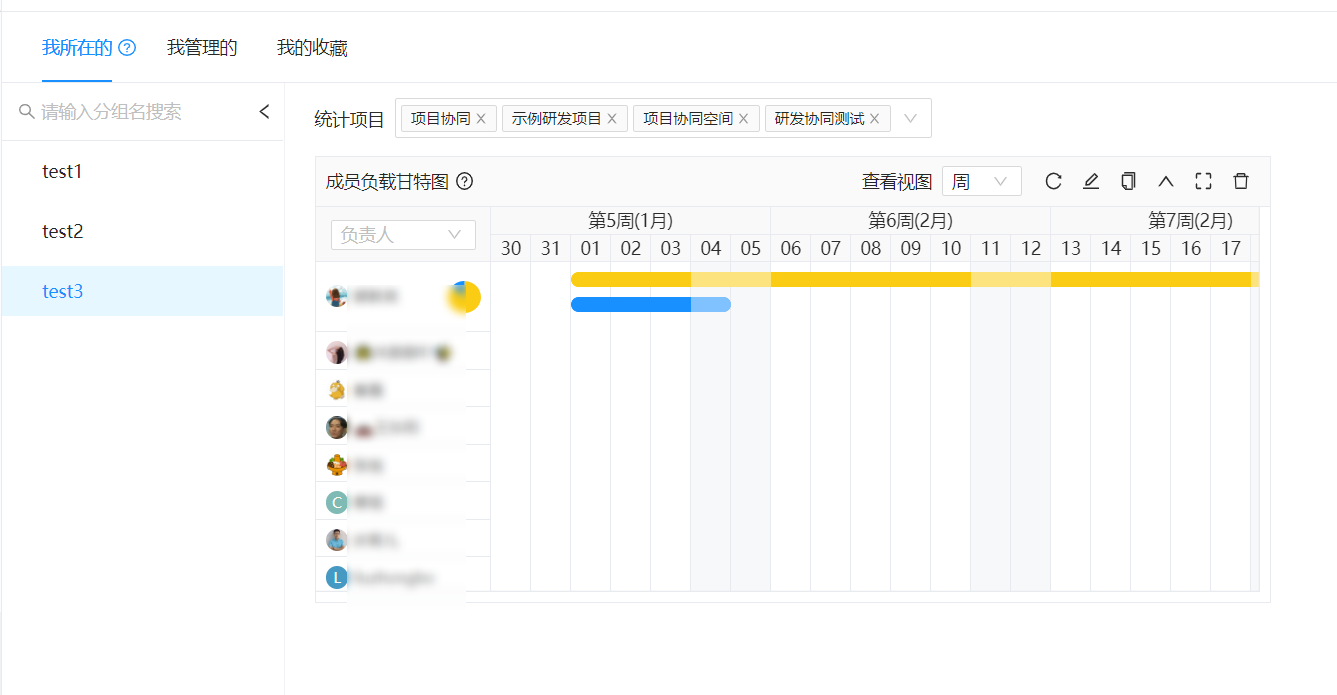Open the copy card icon beside the edit pencil
The width and height of the screenshot is (1337, 695).
click(1127, 181)
